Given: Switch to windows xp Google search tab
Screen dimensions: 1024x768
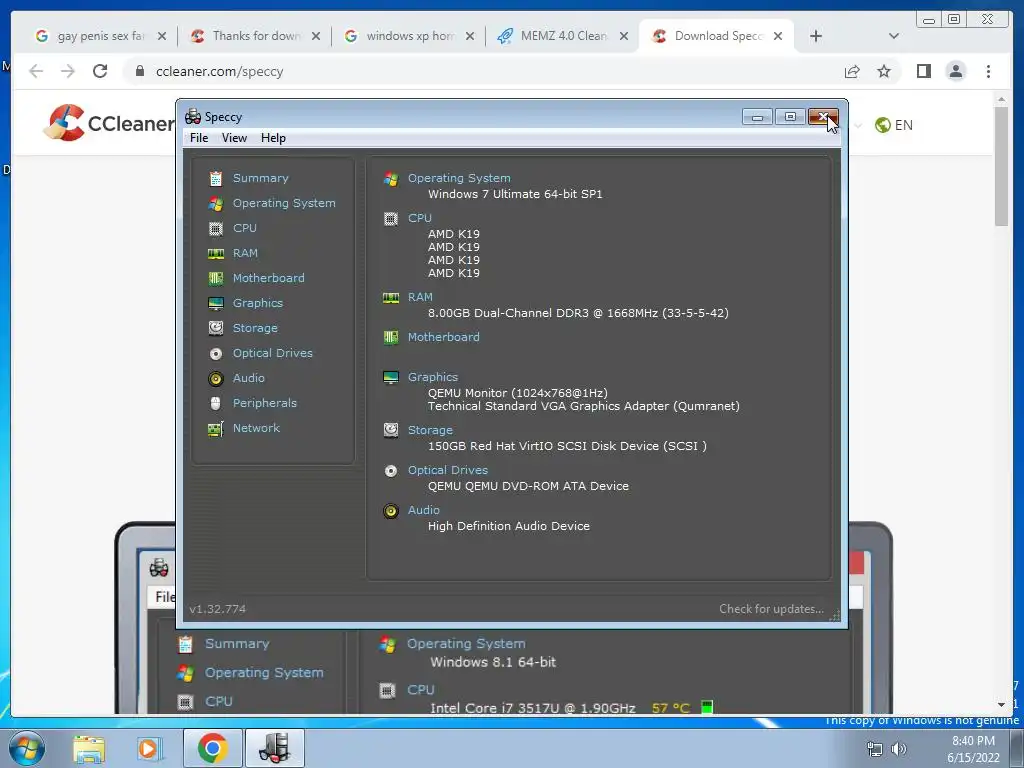Looking at the screenshot, I should click(409, 36).
